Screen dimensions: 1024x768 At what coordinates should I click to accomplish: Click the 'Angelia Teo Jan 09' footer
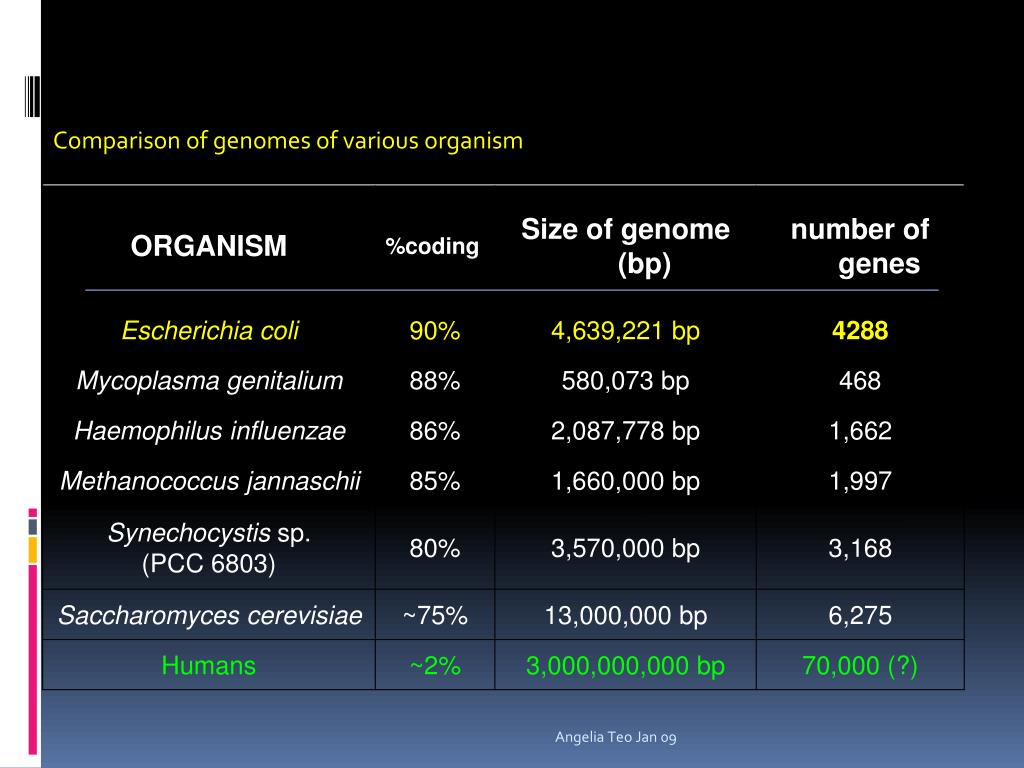pyautogui.click(x=616, y=737)
